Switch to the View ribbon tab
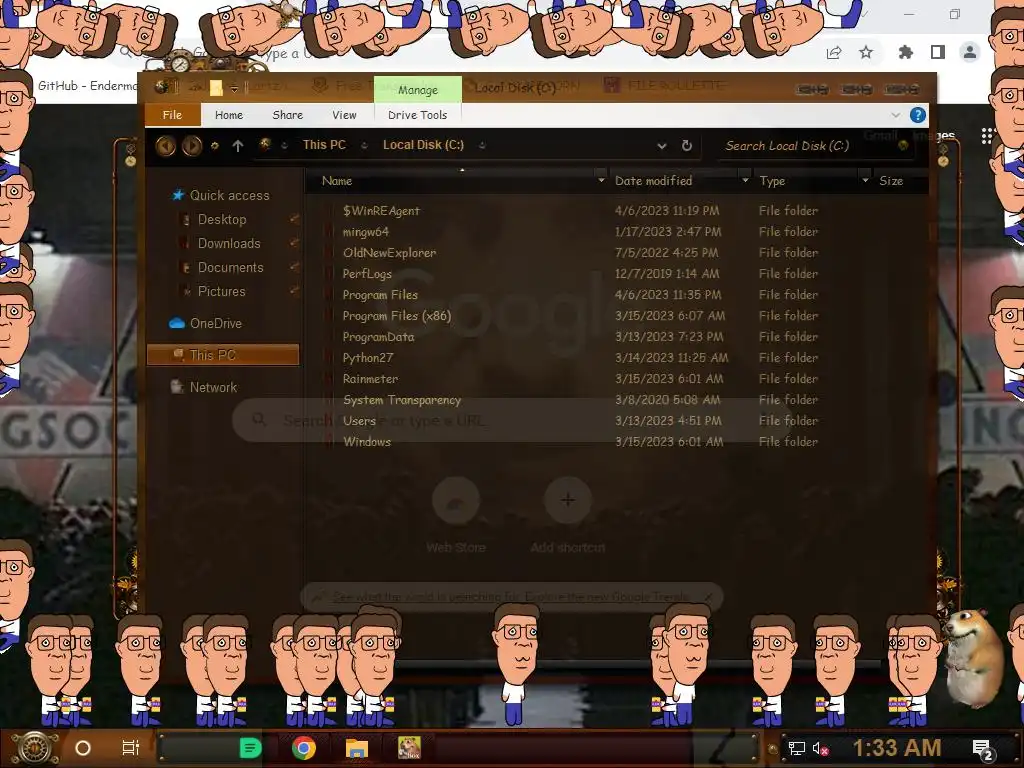 [x=344, y=115]
